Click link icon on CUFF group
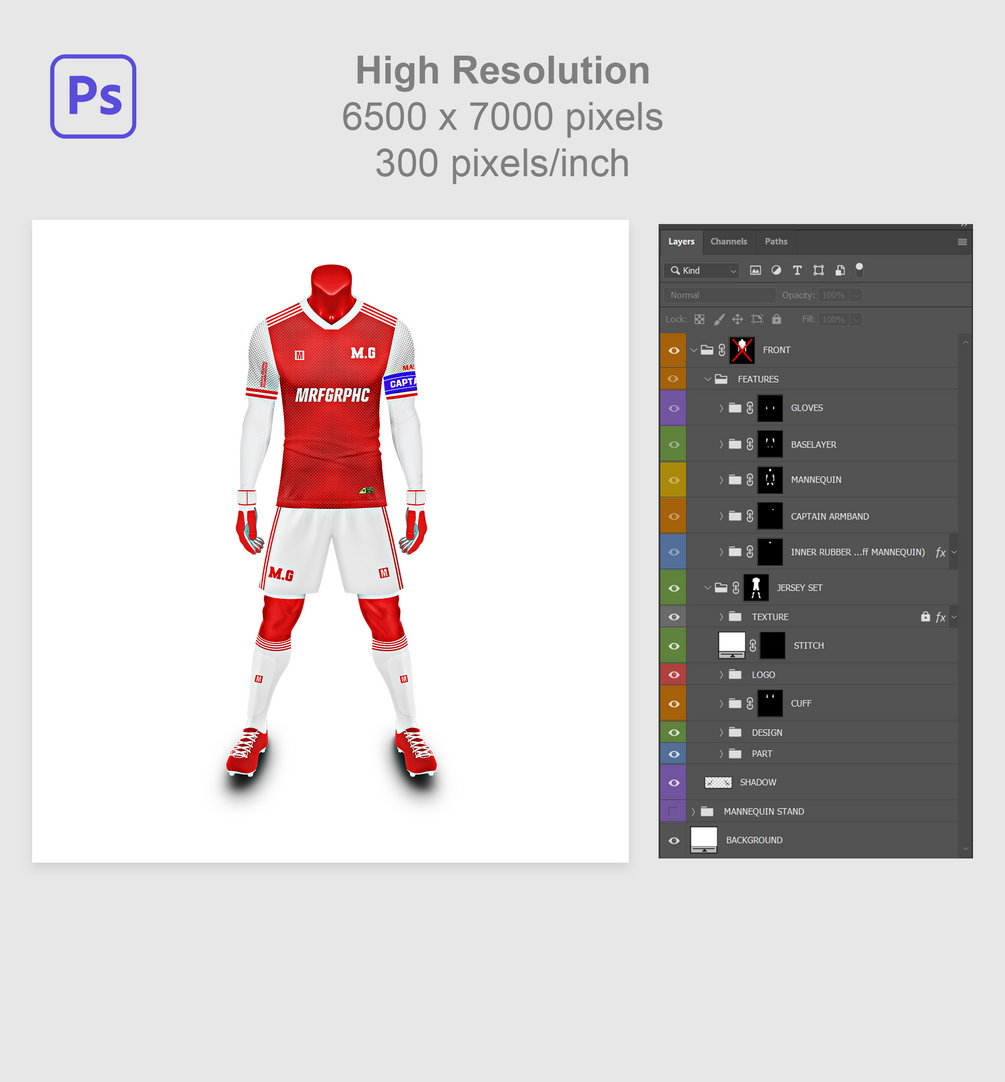The width and height of the screenshot is (1005, 1082). 750,704
